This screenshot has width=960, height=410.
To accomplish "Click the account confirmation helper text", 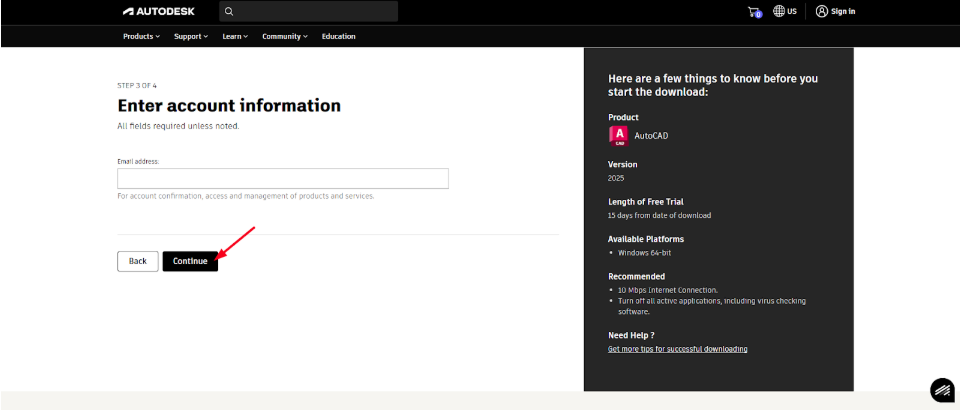I will [246, 196].
